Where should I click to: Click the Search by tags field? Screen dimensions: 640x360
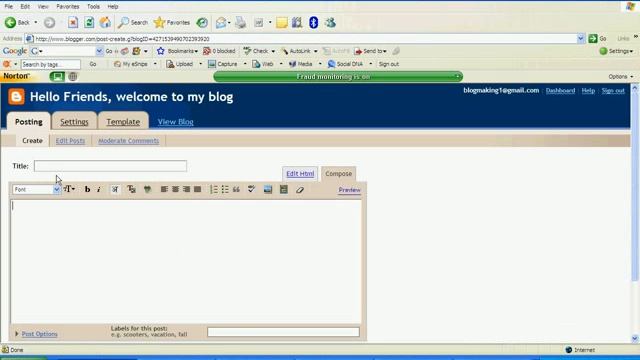pos(51,64)
